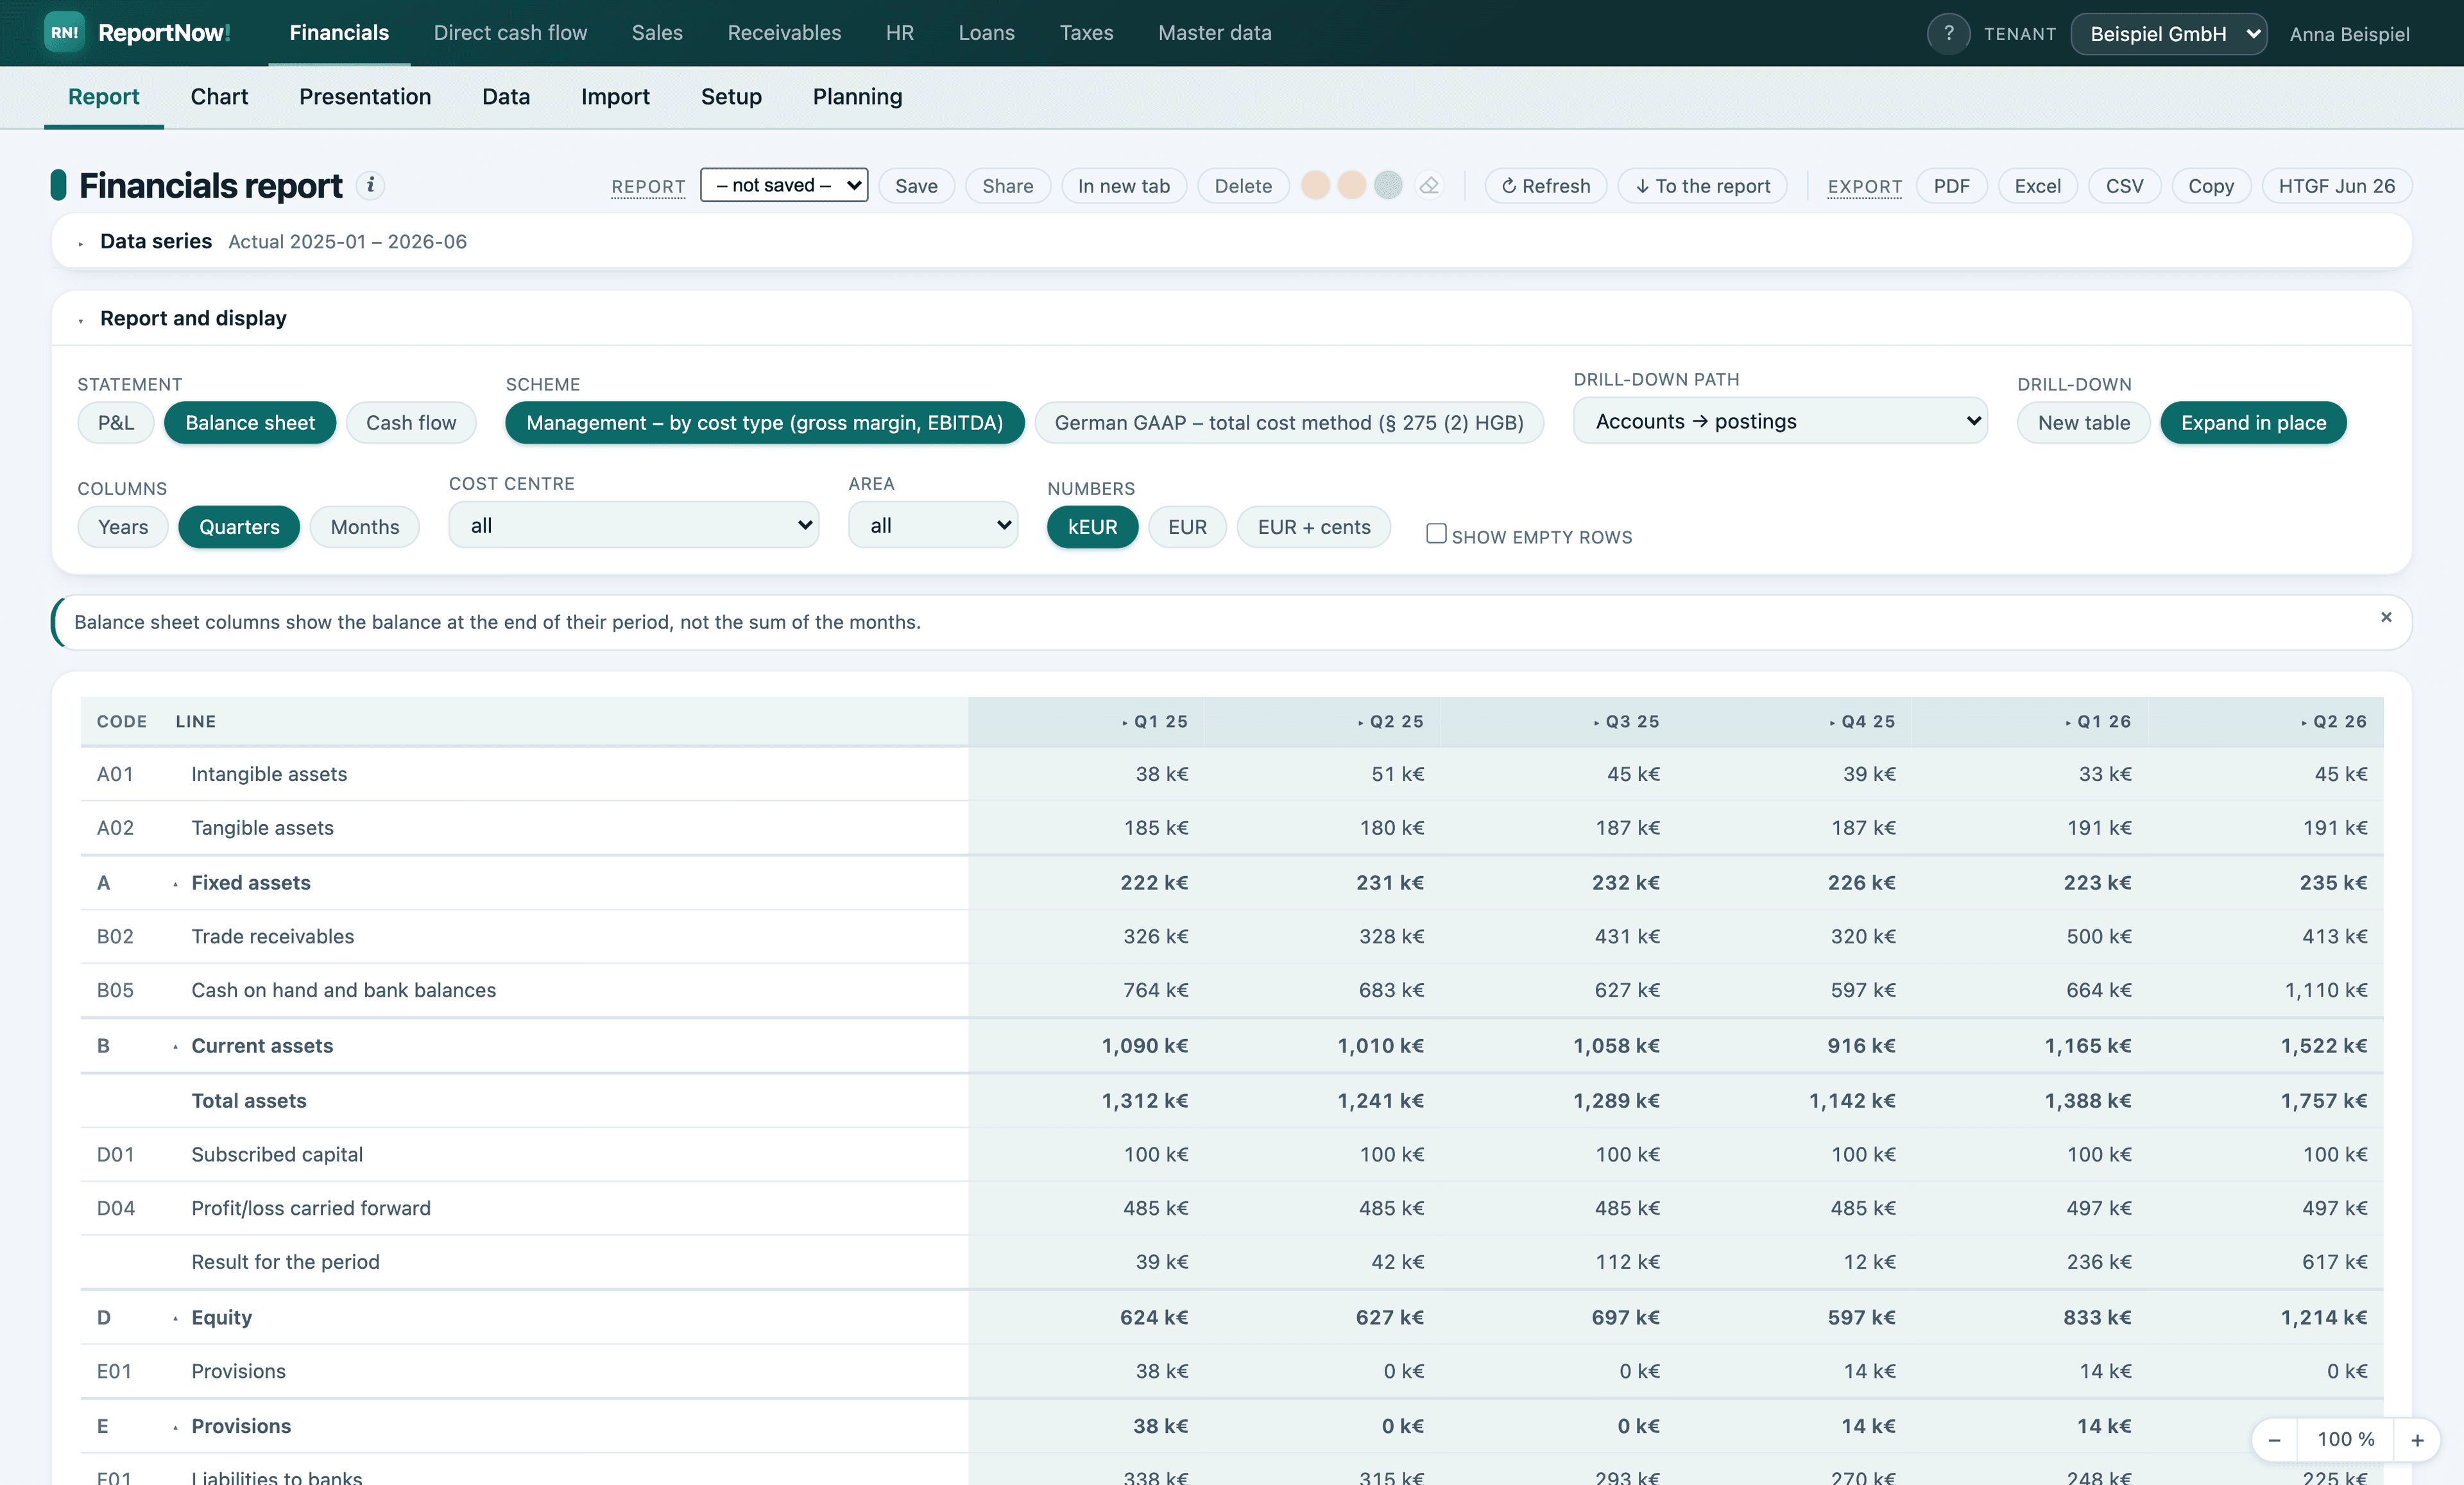Open report In new tab

tap(1123, 186)
